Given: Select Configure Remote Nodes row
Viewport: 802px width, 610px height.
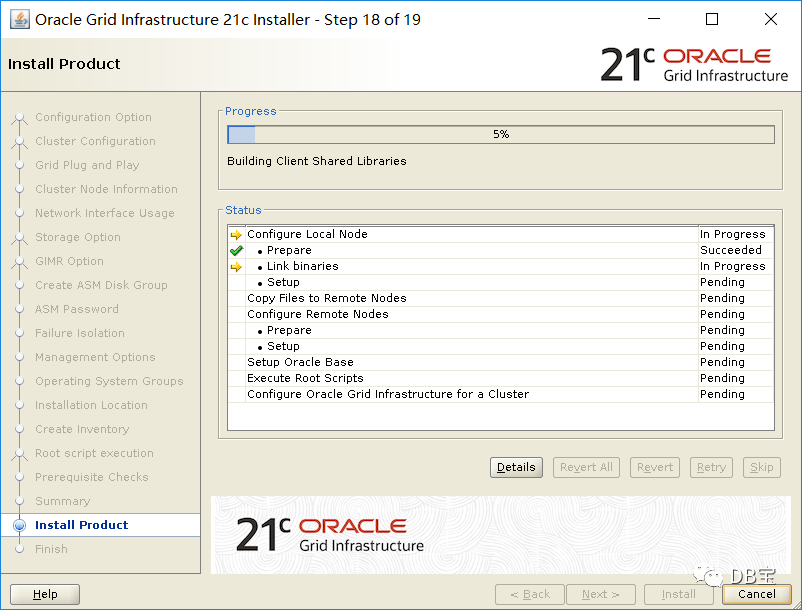Looking at the screenshot, I should tap(501, 314).
